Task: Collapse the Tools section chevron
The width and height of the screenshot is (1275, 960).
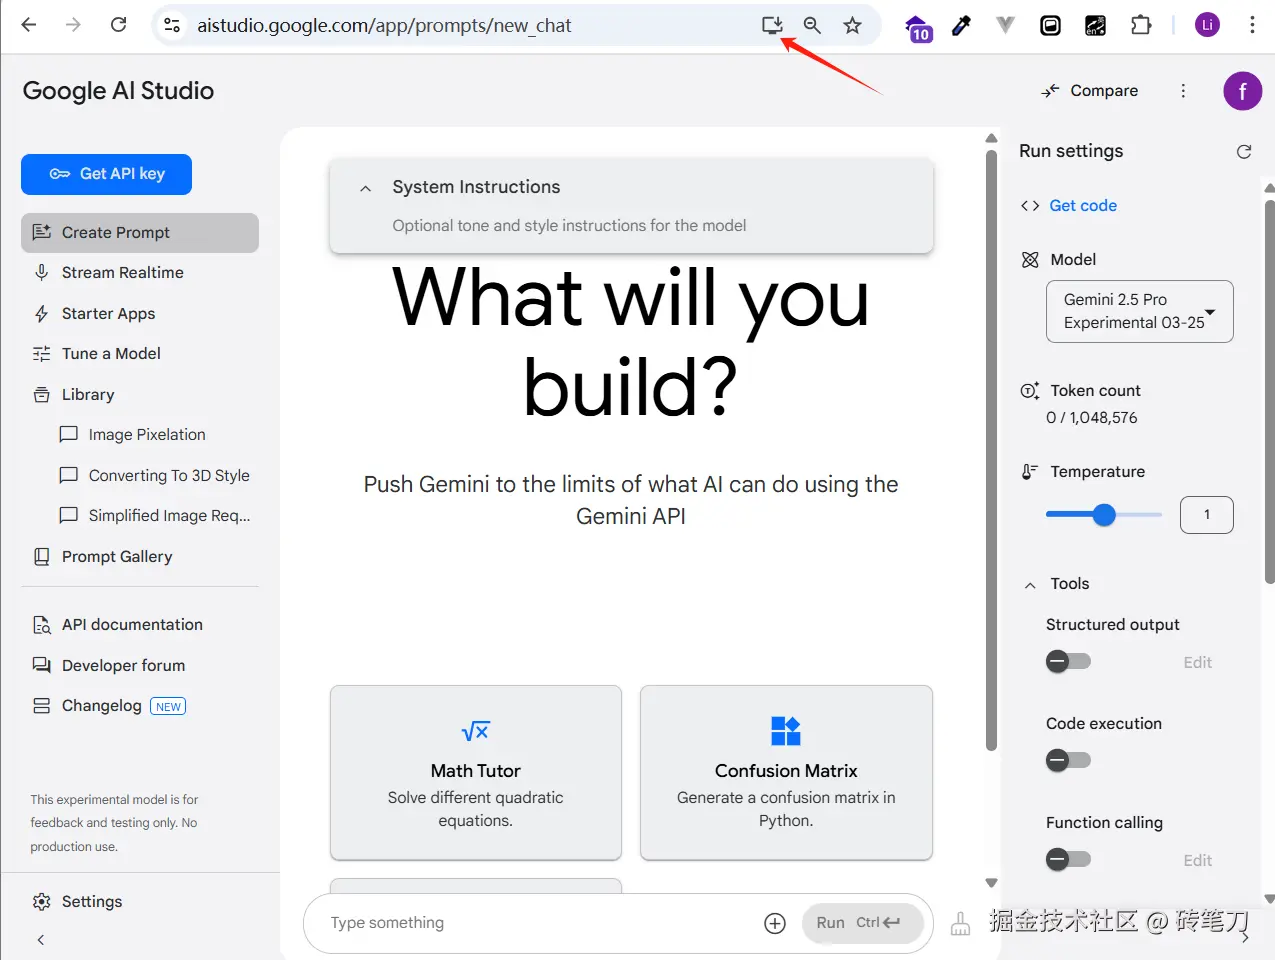Action: 1030,585
